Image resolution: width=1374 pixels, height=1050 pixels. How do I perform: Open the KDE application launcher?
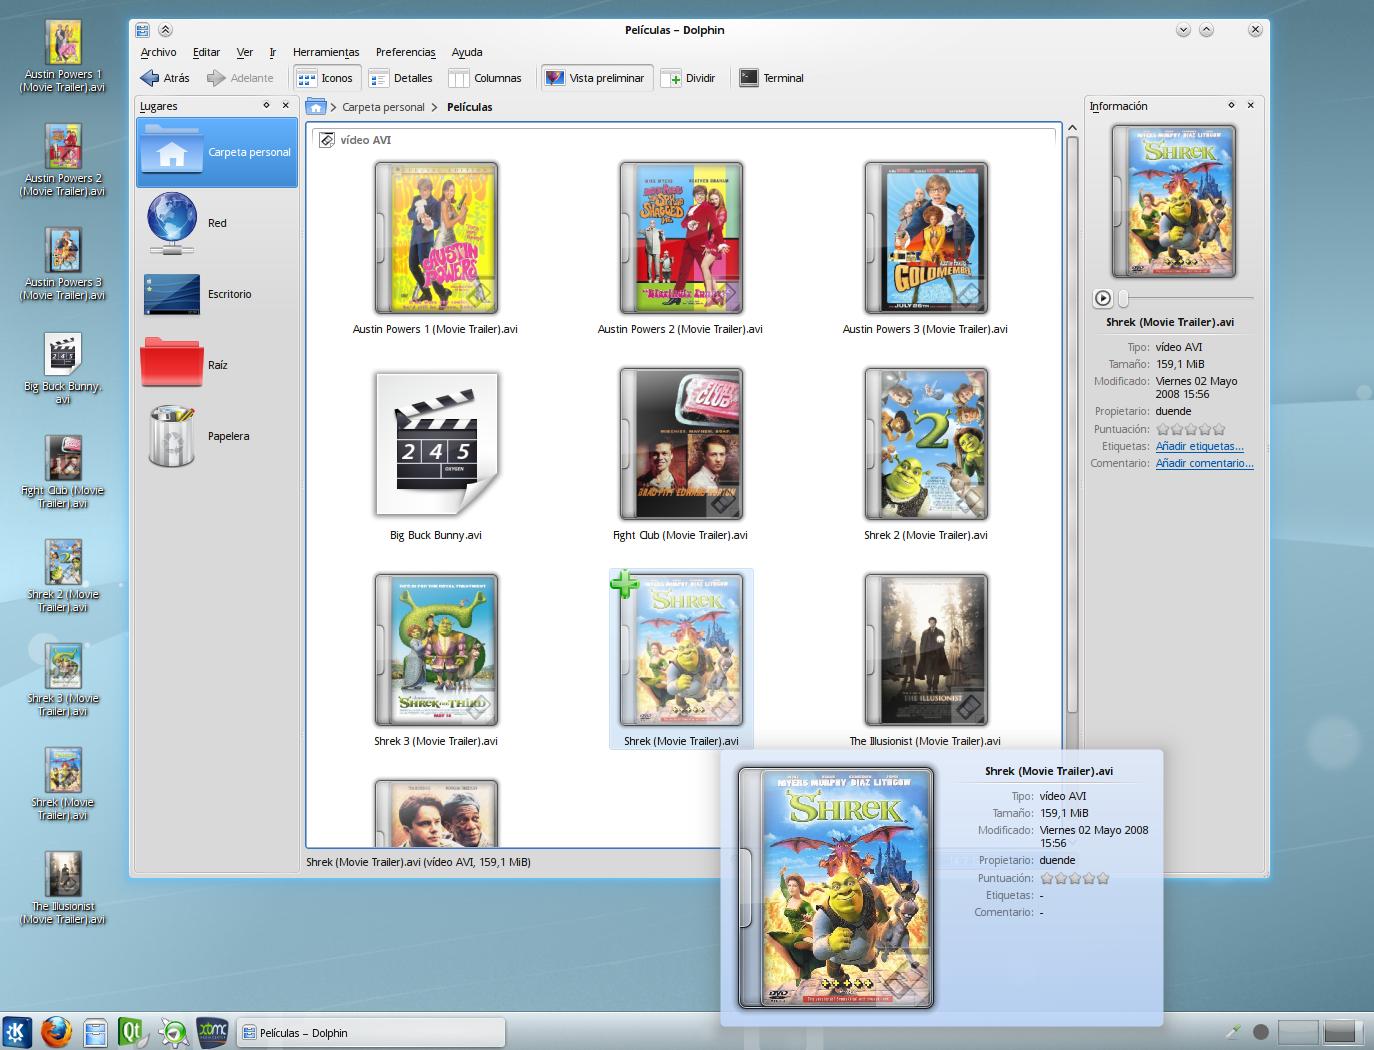coord(16,1032)
